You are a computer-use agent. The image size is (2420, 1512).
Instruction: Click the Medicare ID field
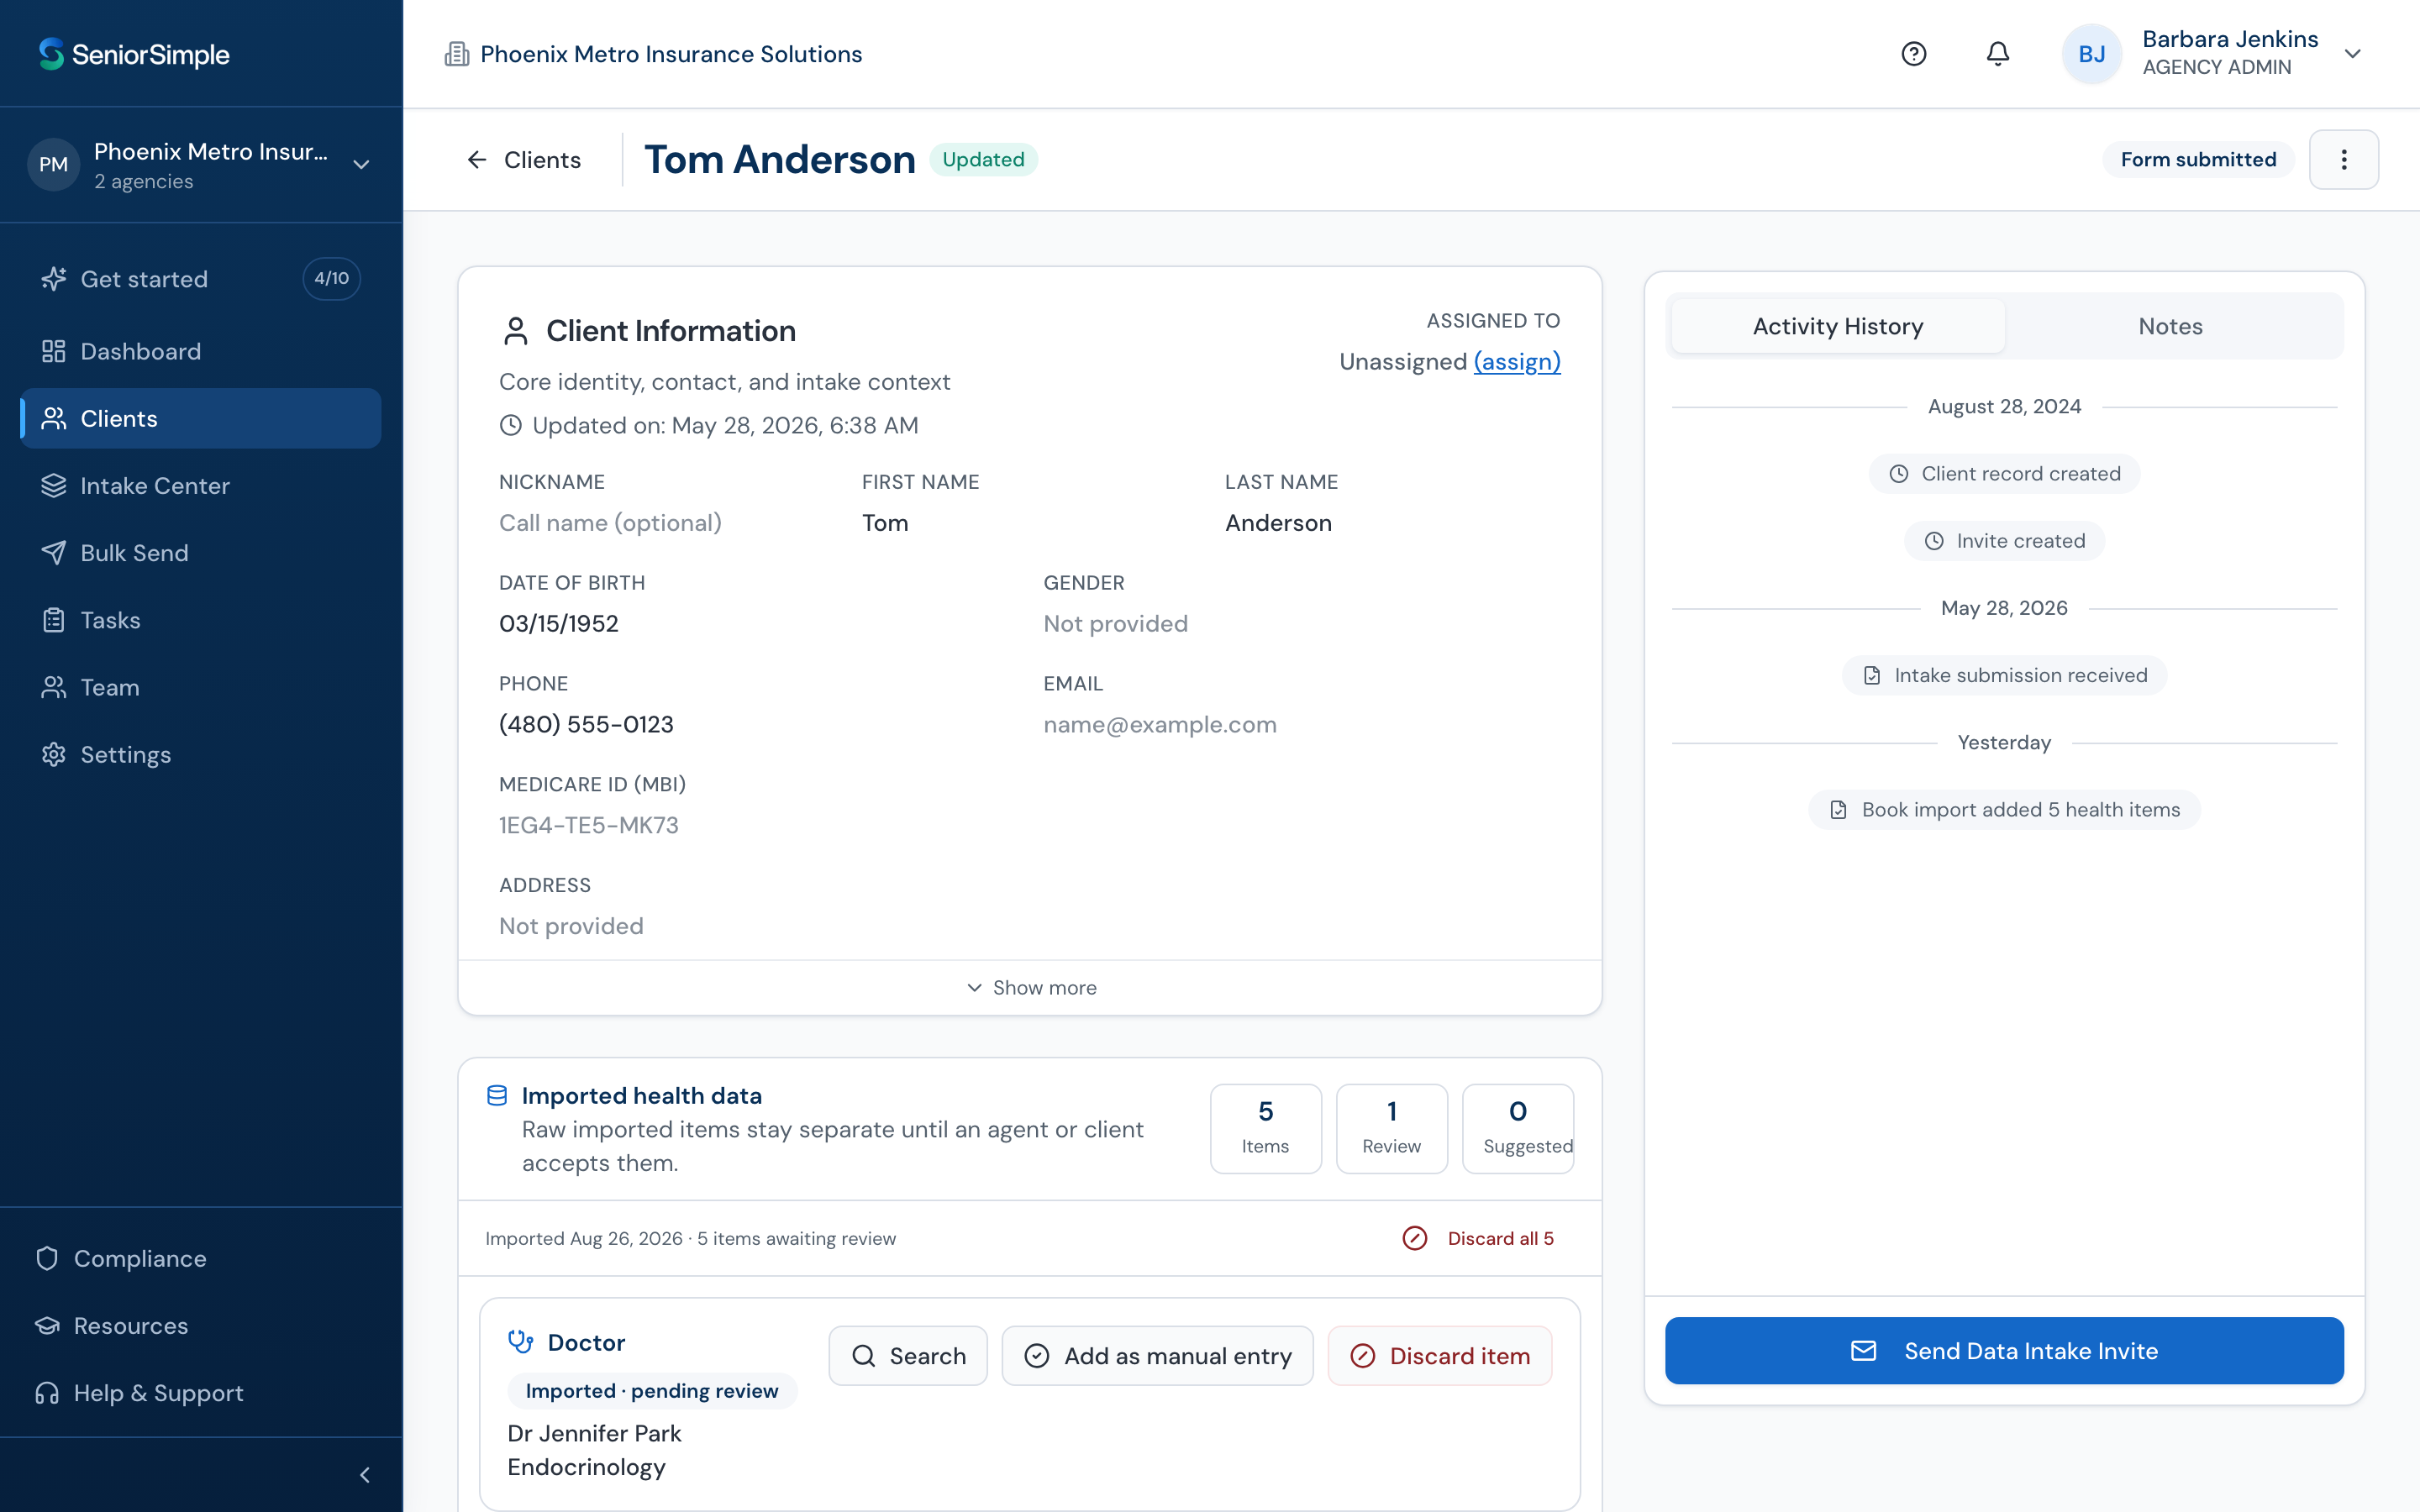tap(589, 826)
